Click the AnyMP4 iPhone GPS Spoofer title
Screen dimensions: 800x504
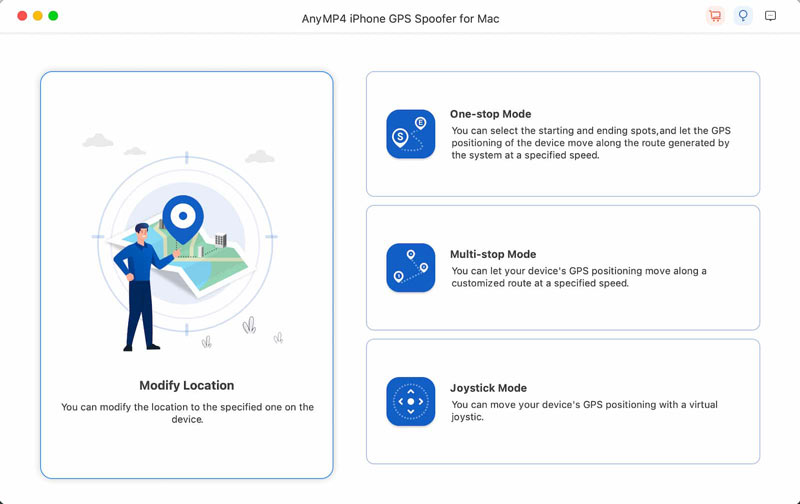[x=401, y=19]
